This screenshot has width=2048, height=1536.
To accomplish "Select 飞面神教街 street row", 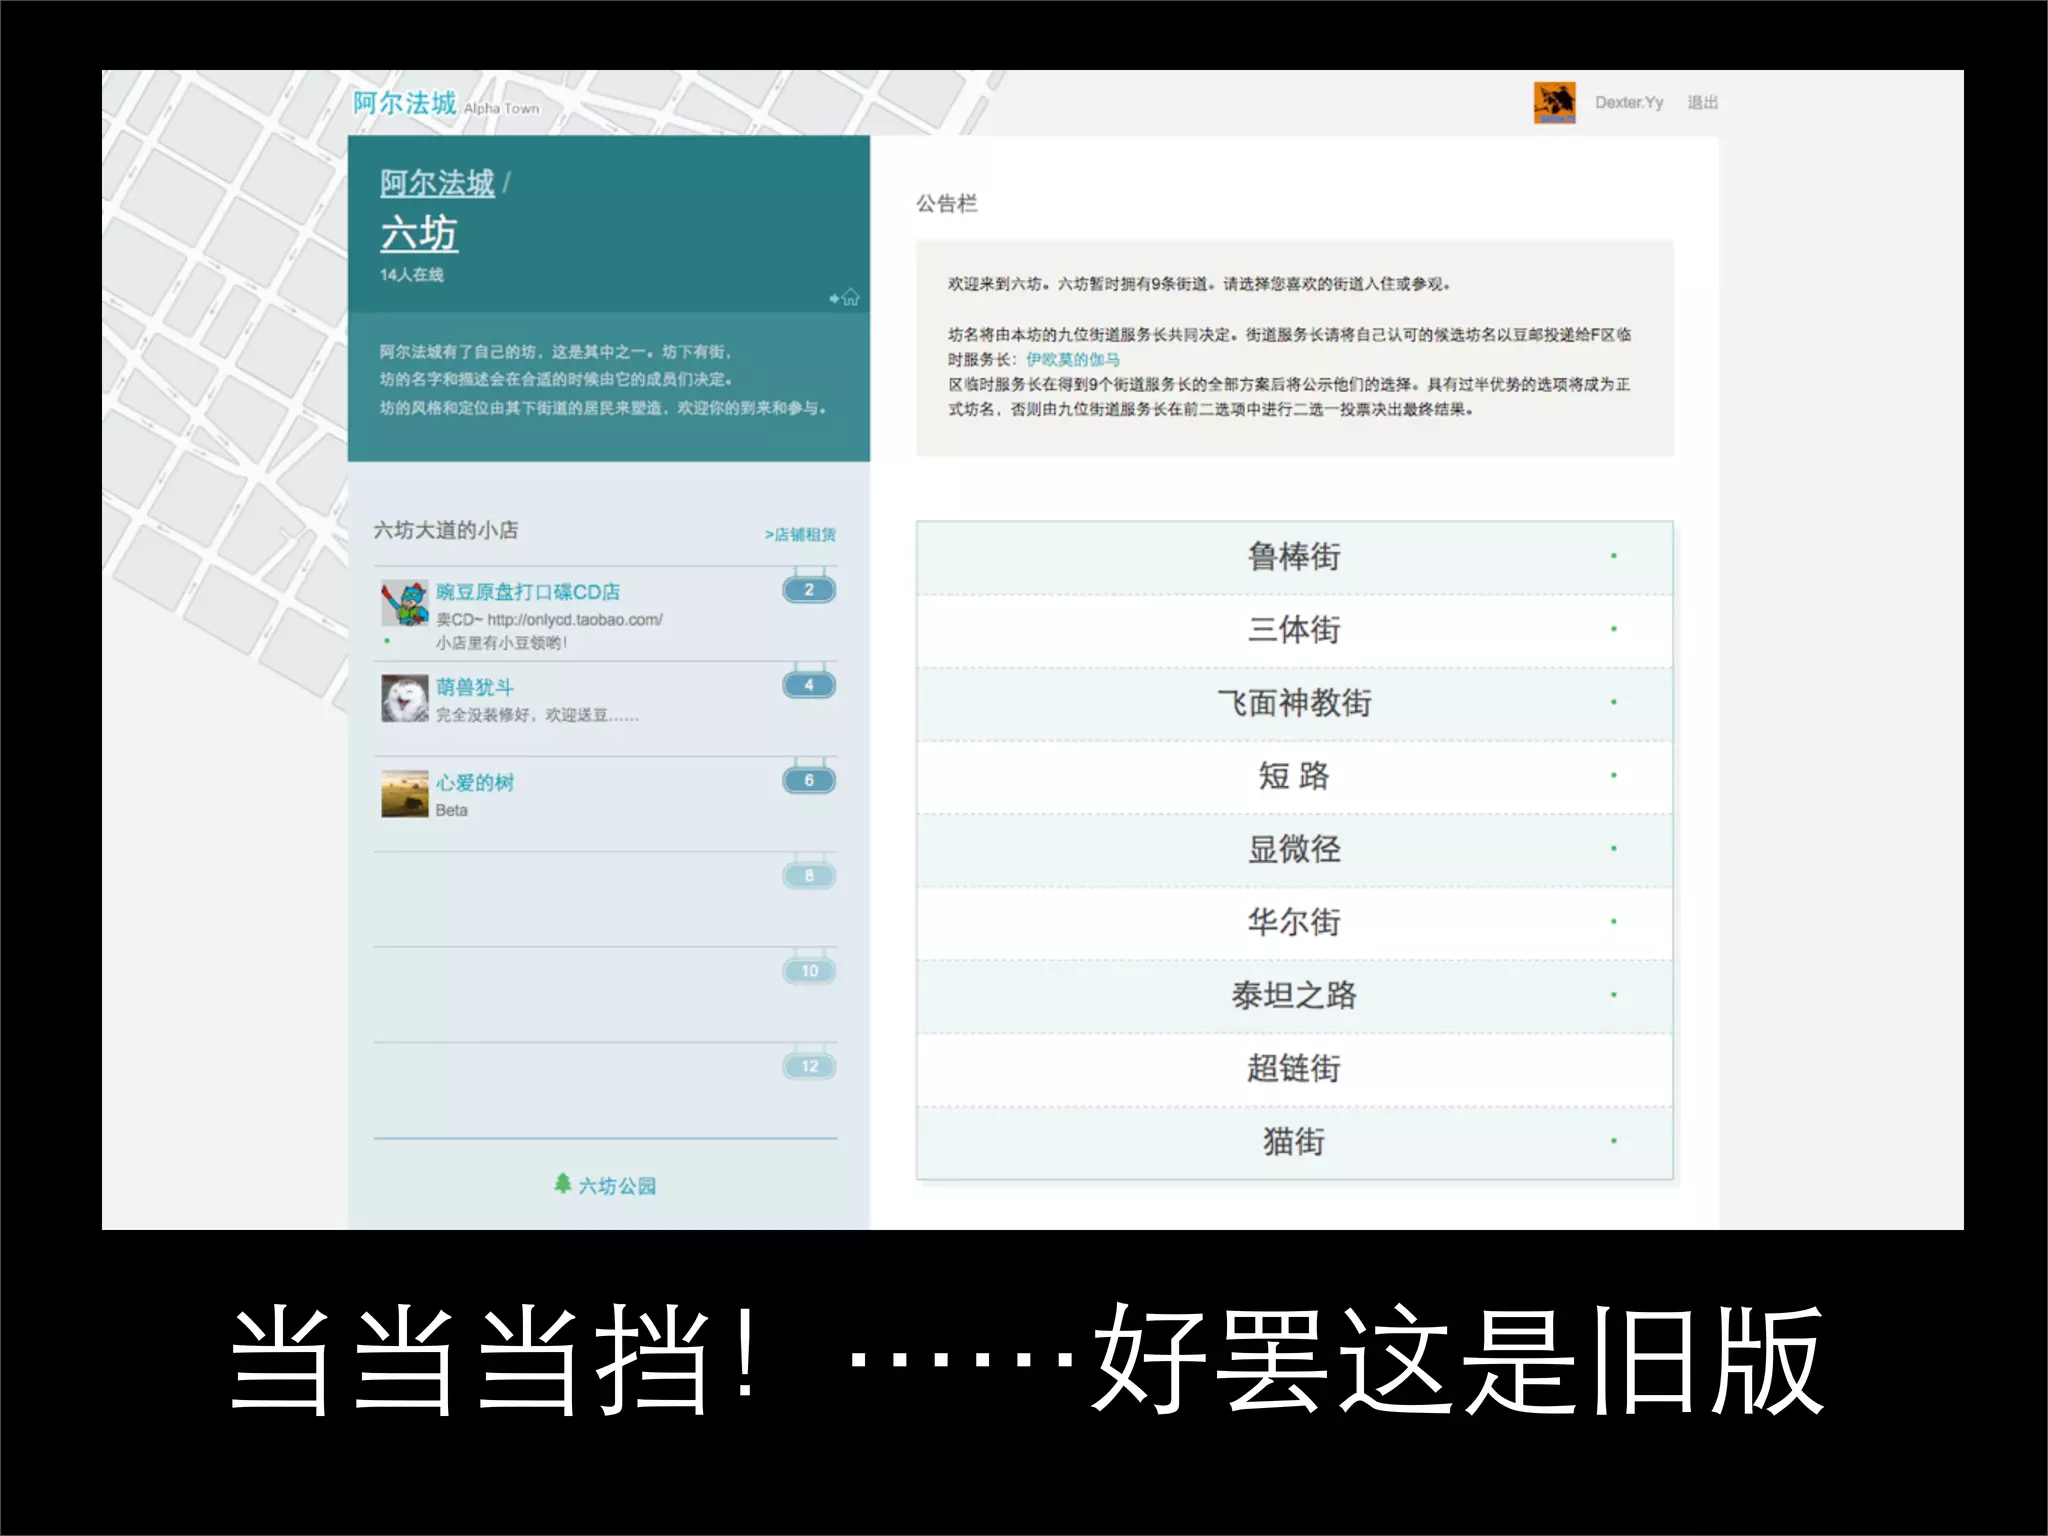I will point(1293,703).
